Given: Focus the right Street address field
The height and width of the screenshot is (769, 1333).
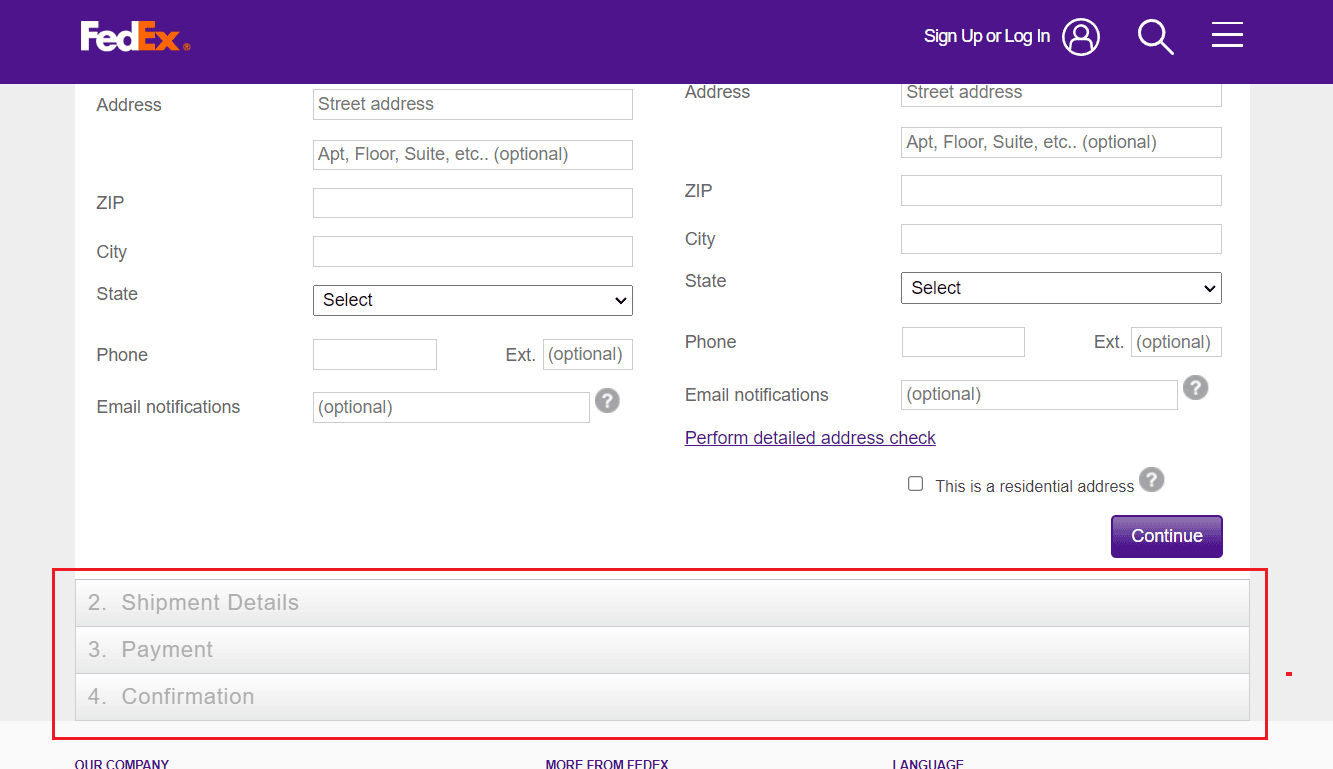Looking at the screenshot, I should click(1061, 94).
